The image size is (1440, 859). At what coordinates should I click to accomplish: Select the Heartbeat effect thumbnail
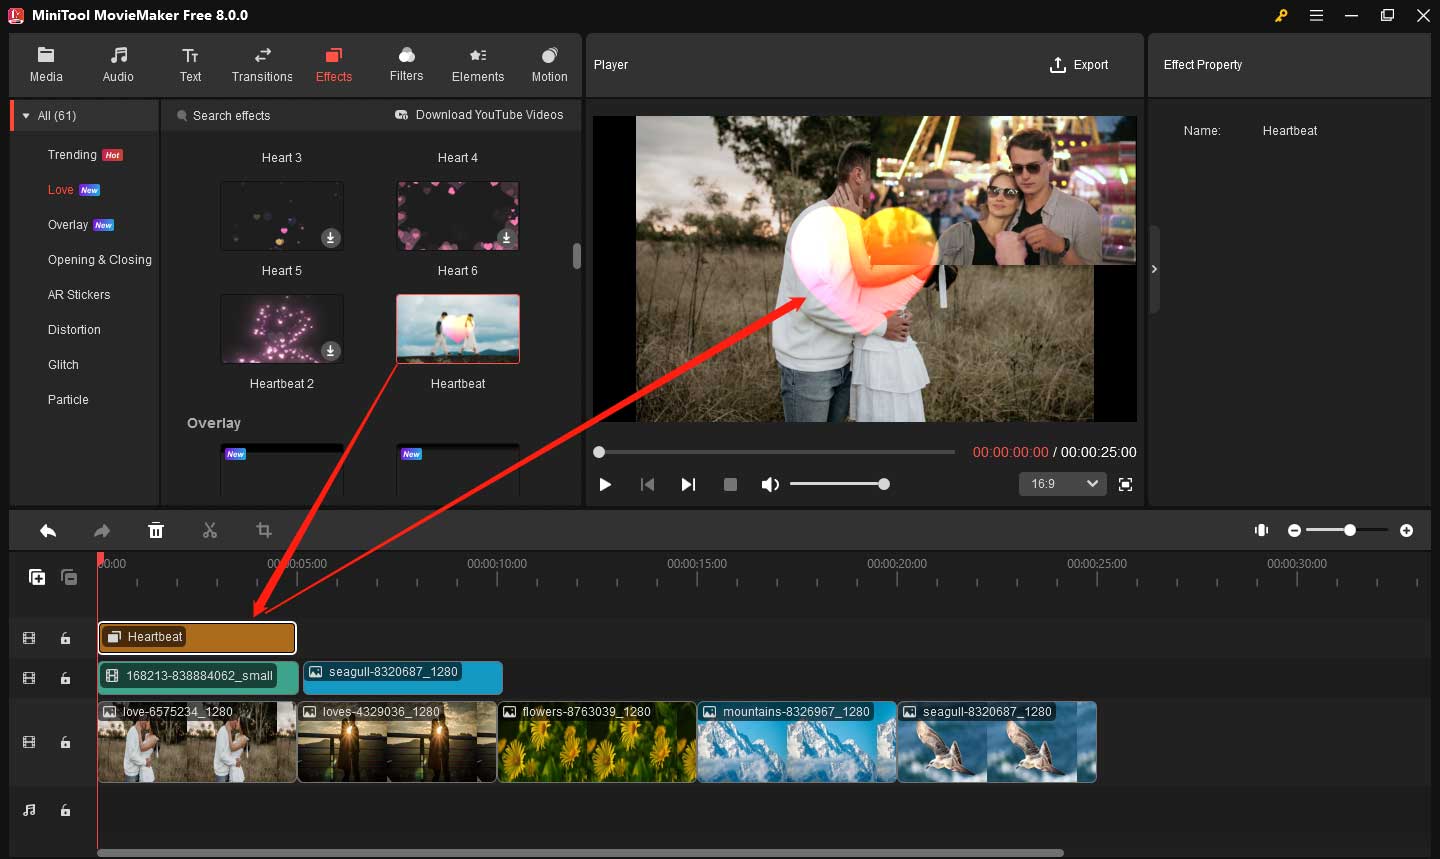(x=458, y=329)
